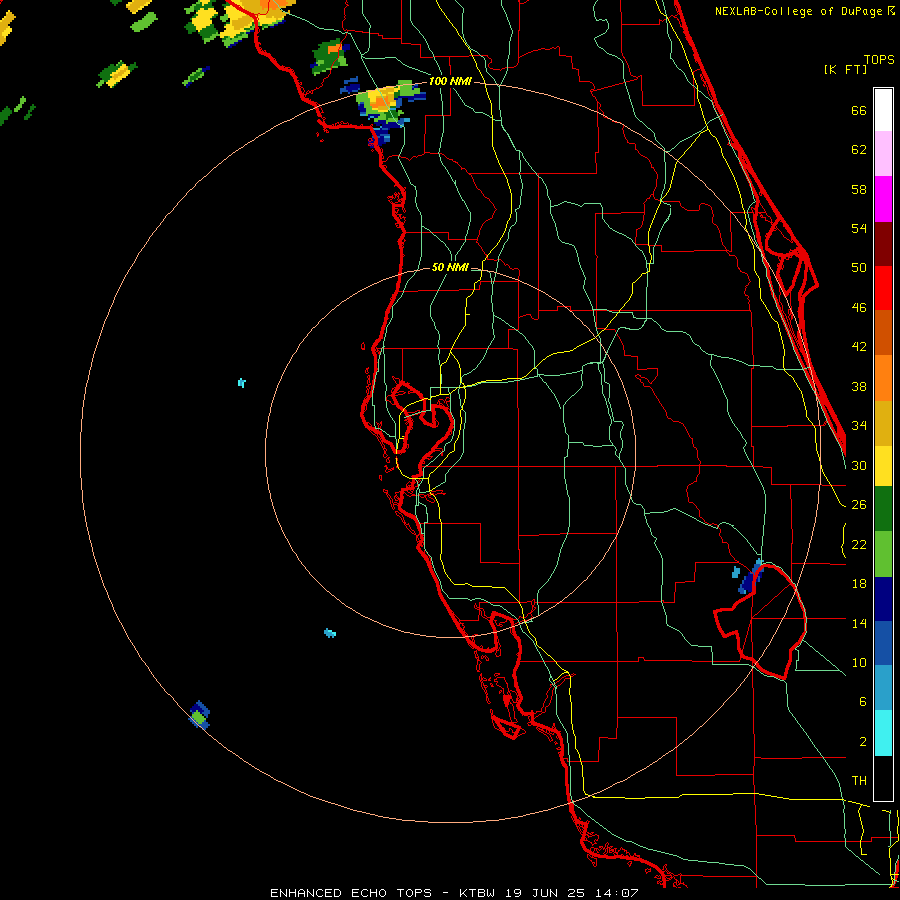The height and width of the screenshot is (900, 900).
Task: Click the '30' legend value
Action: click(x=859, y=465)
